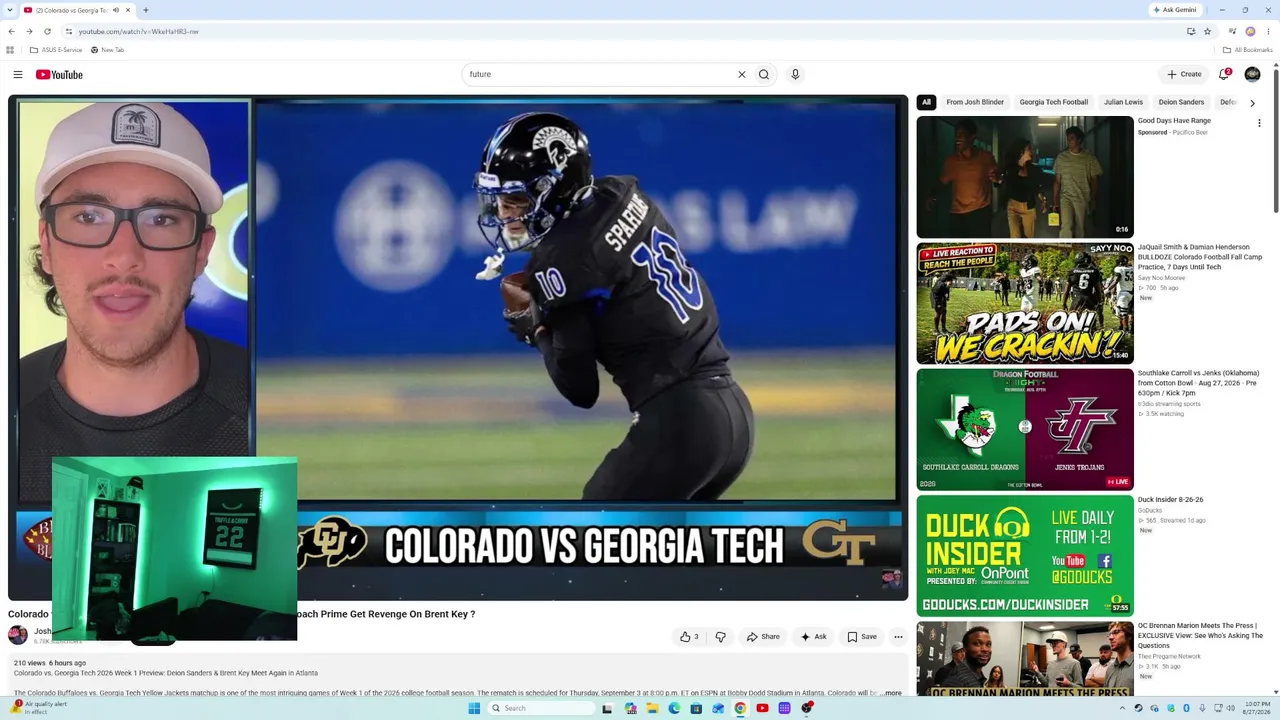The height and width of the screenshot is (720, 1280).
Task: Open the red YouTube app in the taskbar
Action: pyautogui.click(x=762, y=708)
